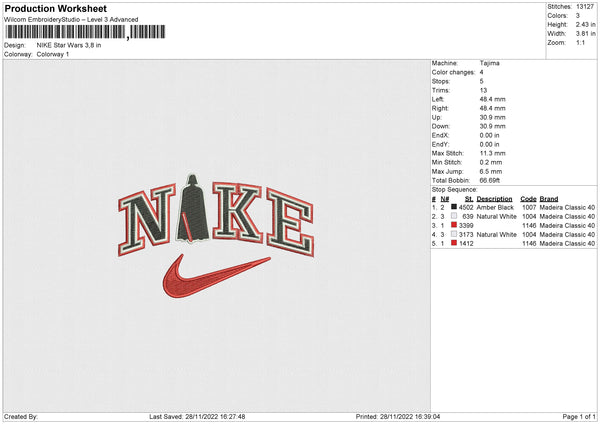Click the red swatch in stop row 5
600x424 pixels.
coord(454,243)
